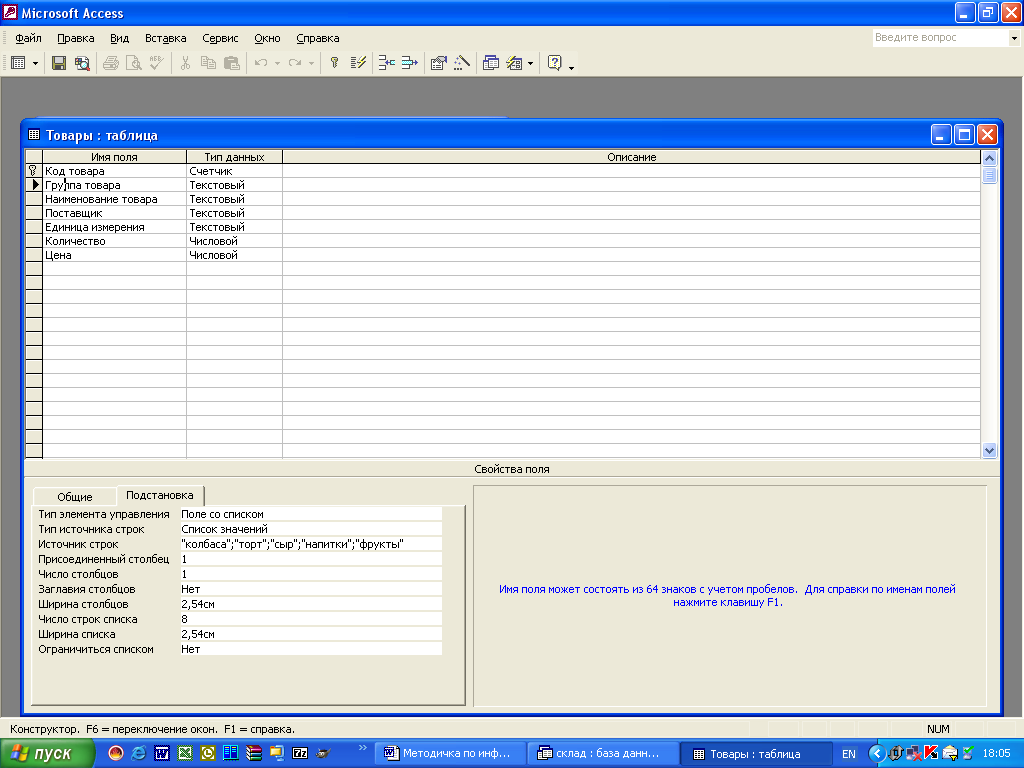Open the пуск Start button

pos(46,754)
